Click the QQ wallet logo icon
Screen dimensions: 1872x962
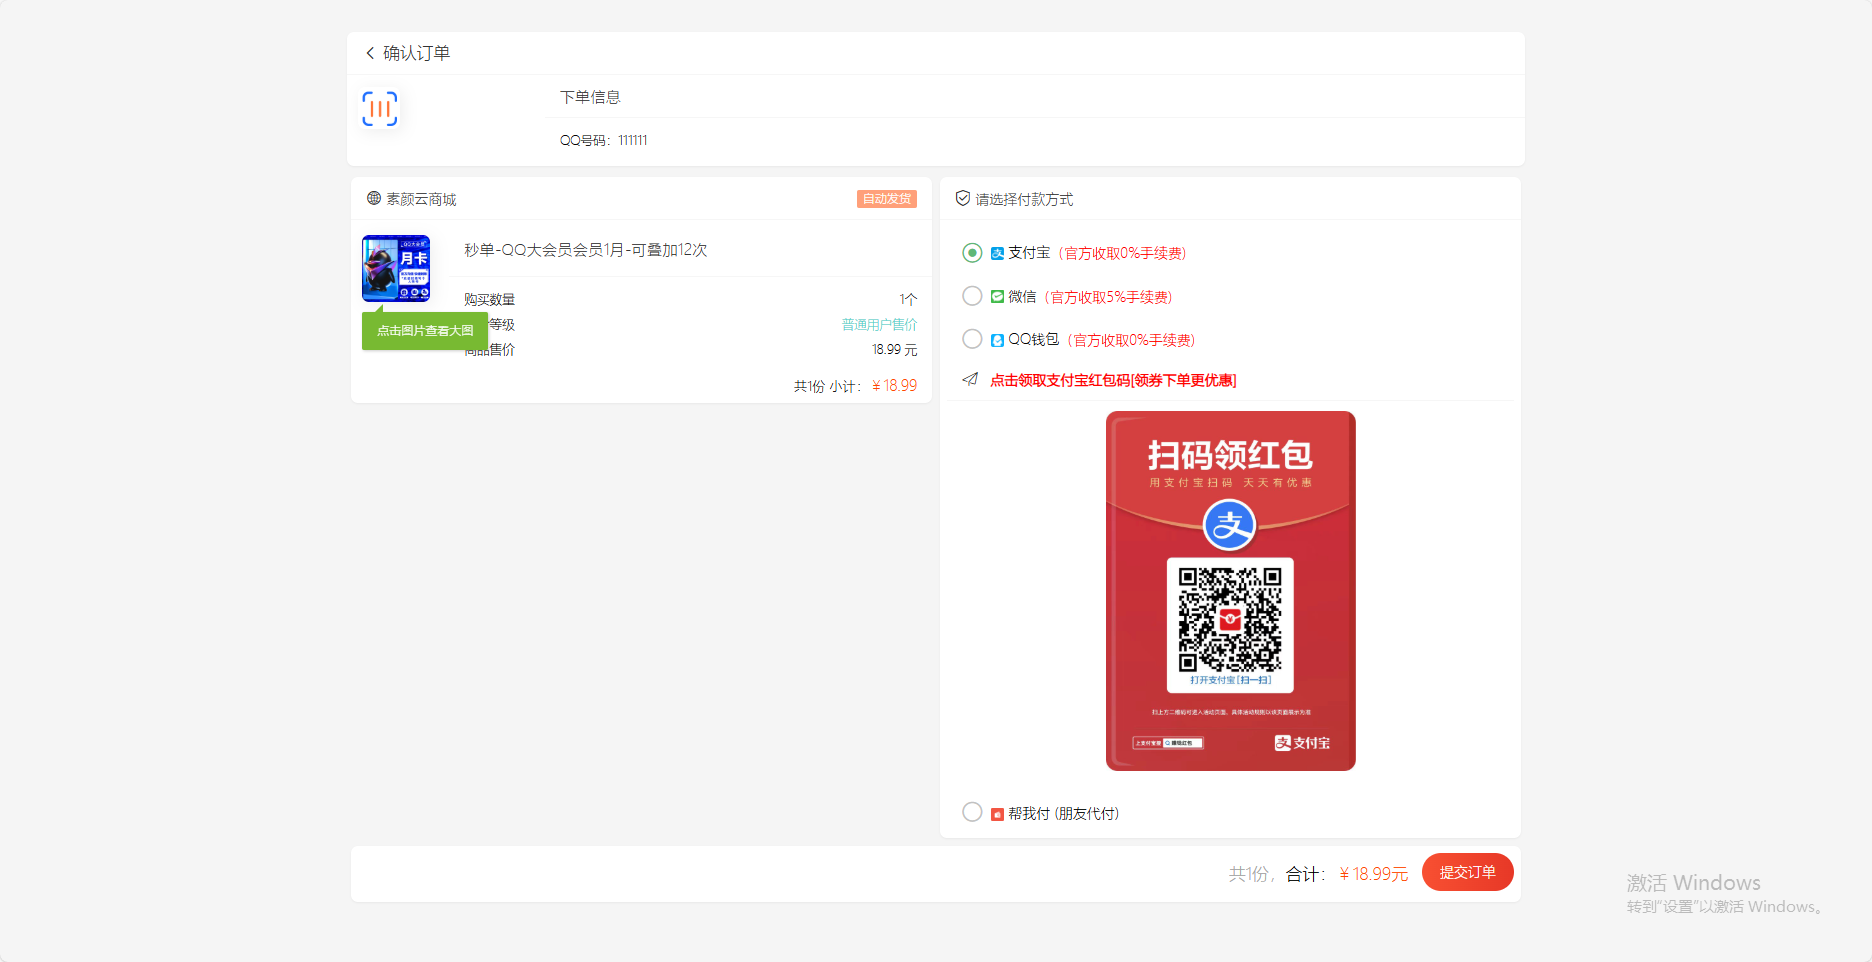click(x=997, y=340)
